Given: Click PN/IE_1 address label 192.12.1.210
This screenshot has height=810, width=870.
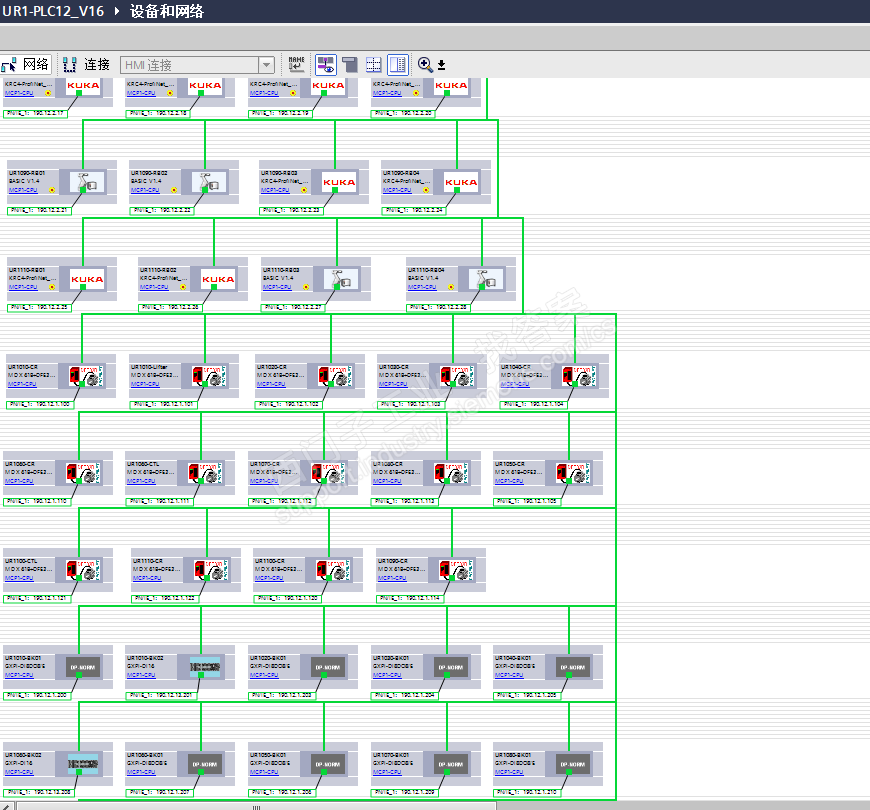Looking at the screenshot, I should 527,793.
